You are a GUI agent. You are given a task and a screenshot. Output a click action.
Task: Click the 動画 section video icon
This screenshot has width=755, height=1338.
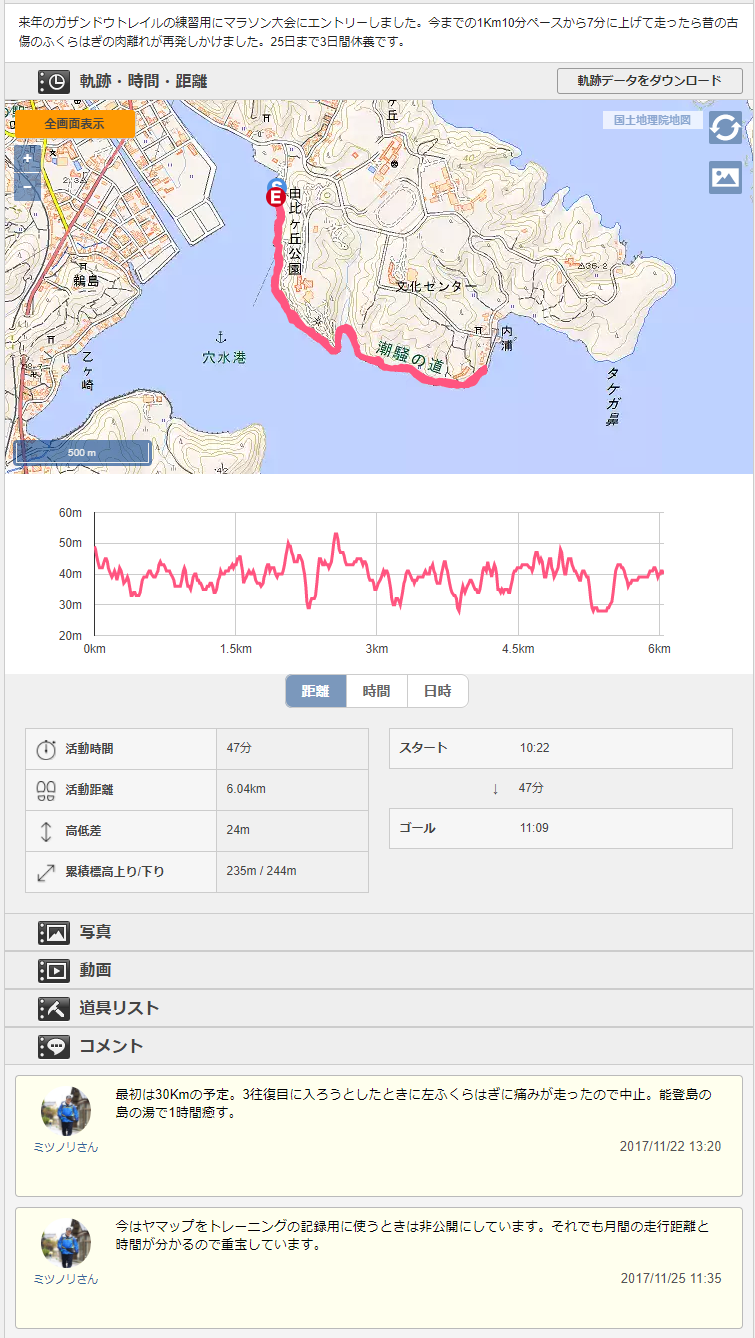click(53, 970)
